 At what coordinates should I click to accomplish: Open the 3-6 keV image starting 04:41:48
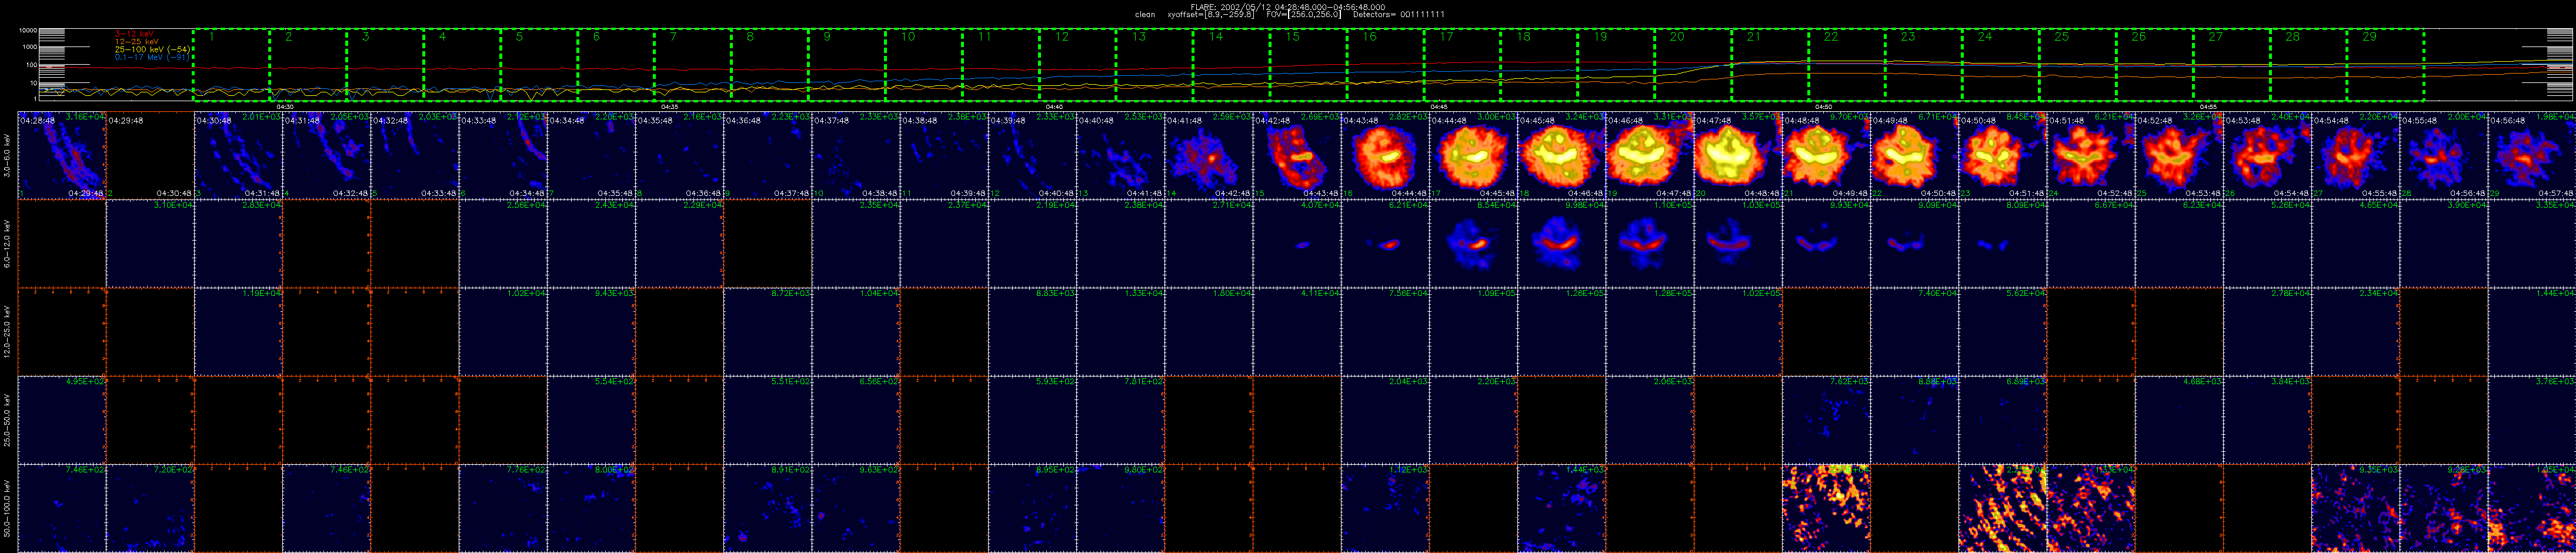[1208, 155]
